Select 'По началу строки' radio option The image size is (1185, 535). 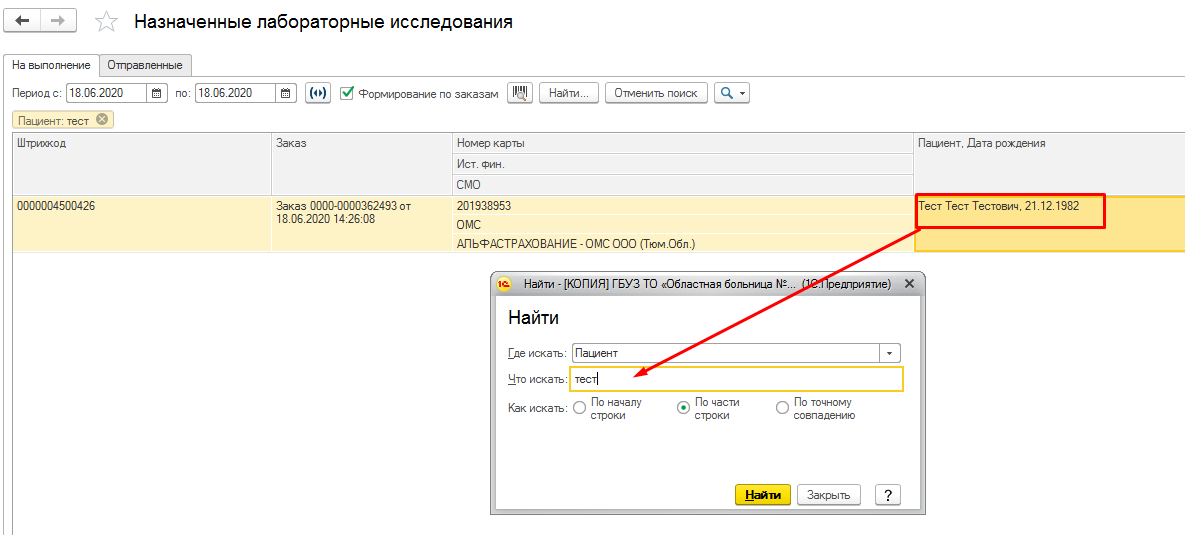[x=580, y=408]
